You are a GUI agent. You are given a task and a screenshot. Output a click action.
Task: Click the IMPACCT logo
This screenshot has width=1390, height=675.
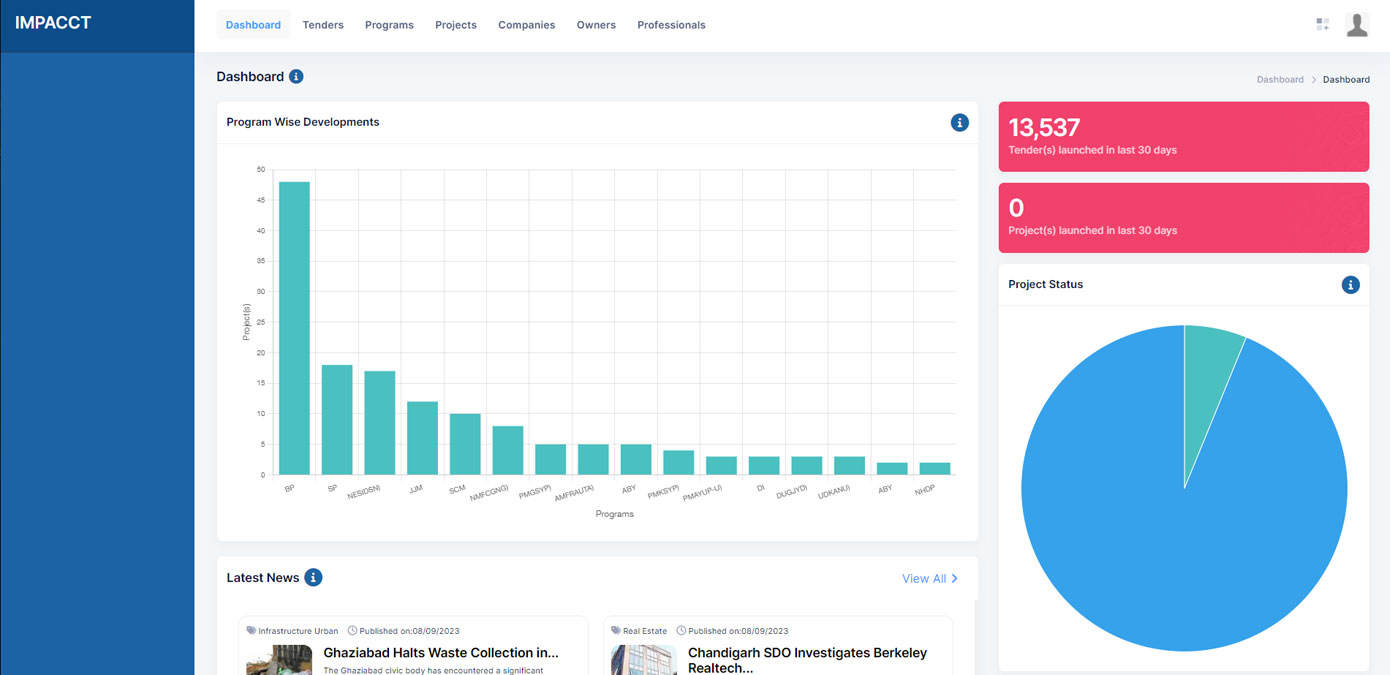(53, 23)
